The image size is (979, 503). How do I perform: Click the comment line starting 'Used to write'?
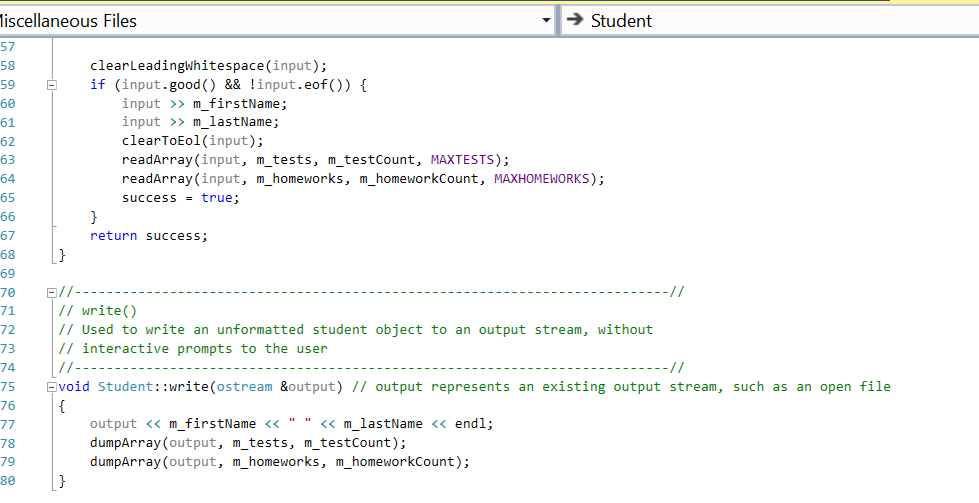[x=356, y=330]
